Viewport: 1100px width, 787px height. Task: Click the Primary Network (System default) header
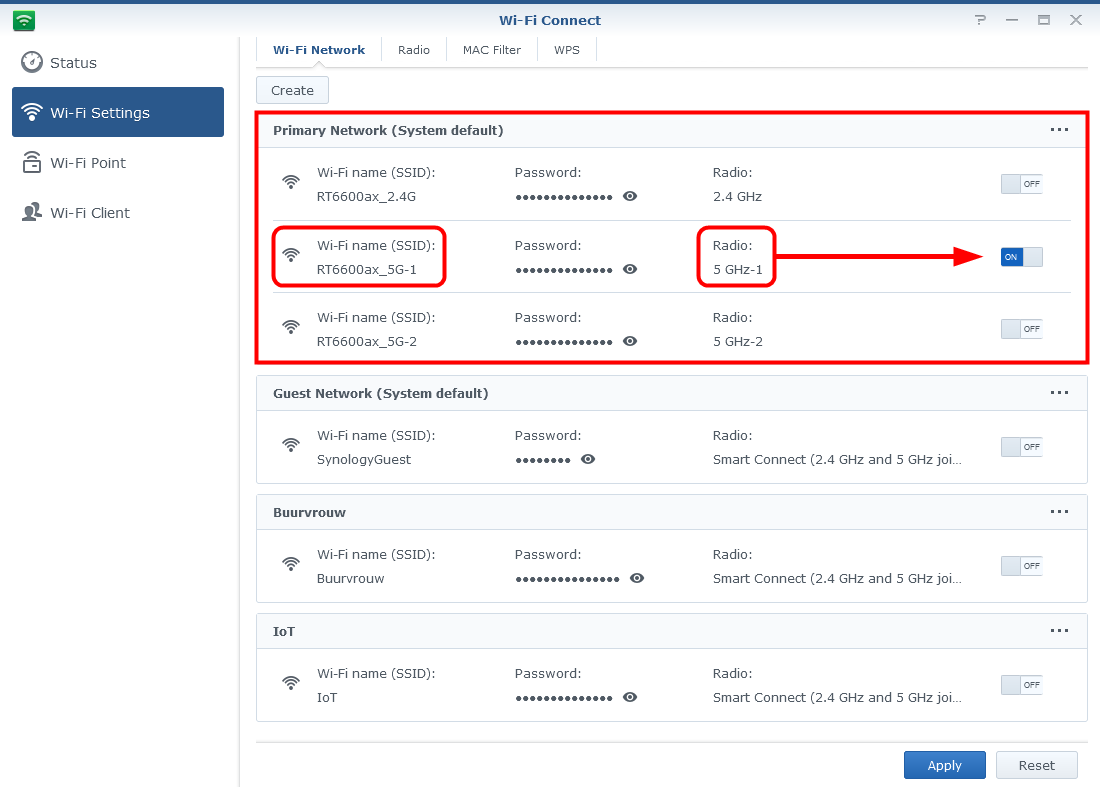(388, 130)
